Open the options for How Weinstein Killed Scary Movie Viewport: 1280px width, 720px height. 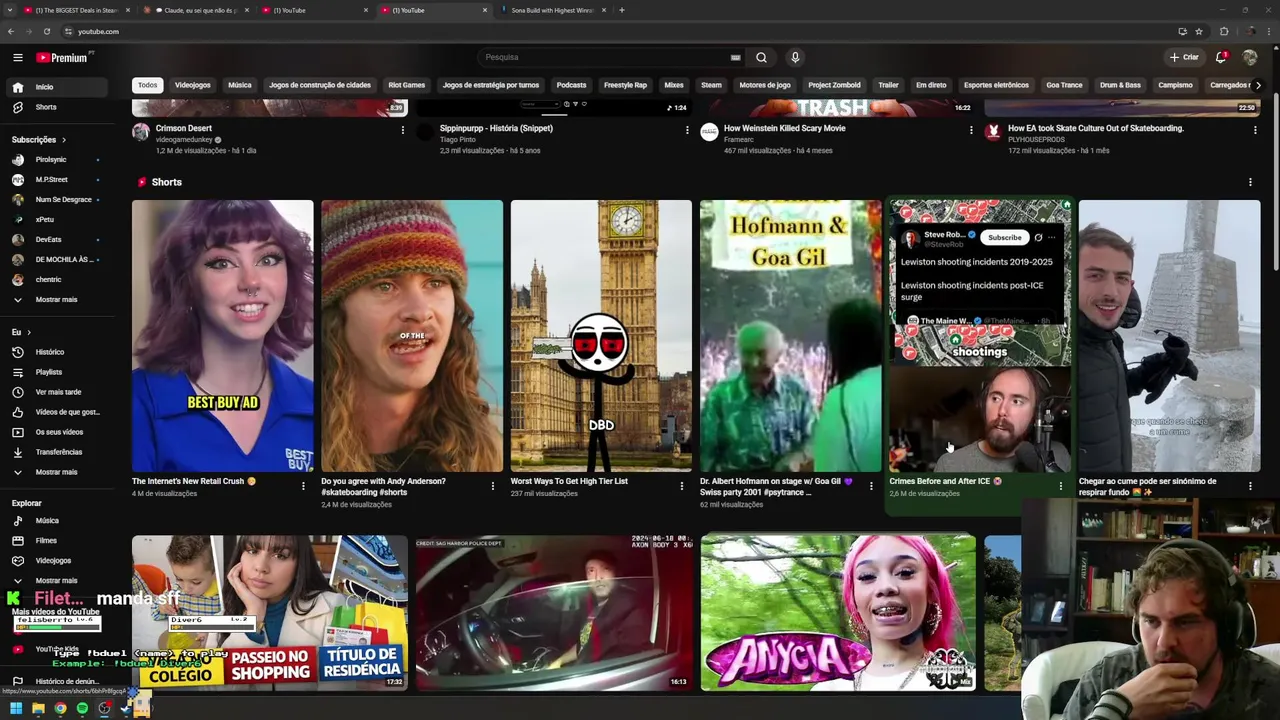tap(971, 130)
